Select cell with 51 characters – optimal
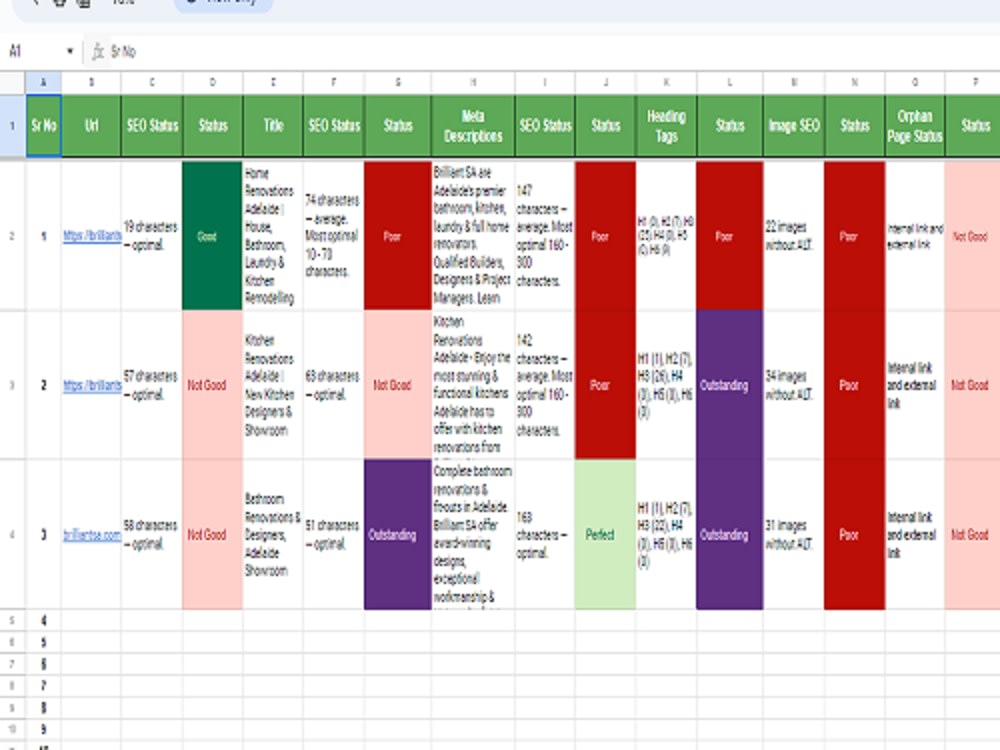Image resolution: width=1000 pixels, height=750 pixels. (x=334, y=534)
